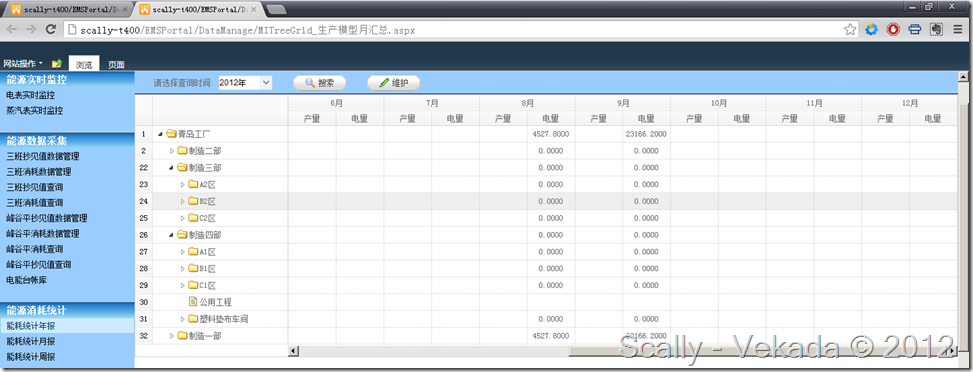
Task: Click the B1区 folder icon
Action: (x=193, y=268)
